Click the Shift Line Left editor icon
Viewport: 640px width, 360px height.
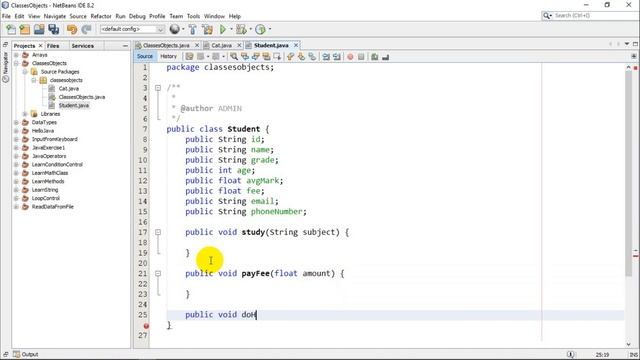tap(326, 57)
